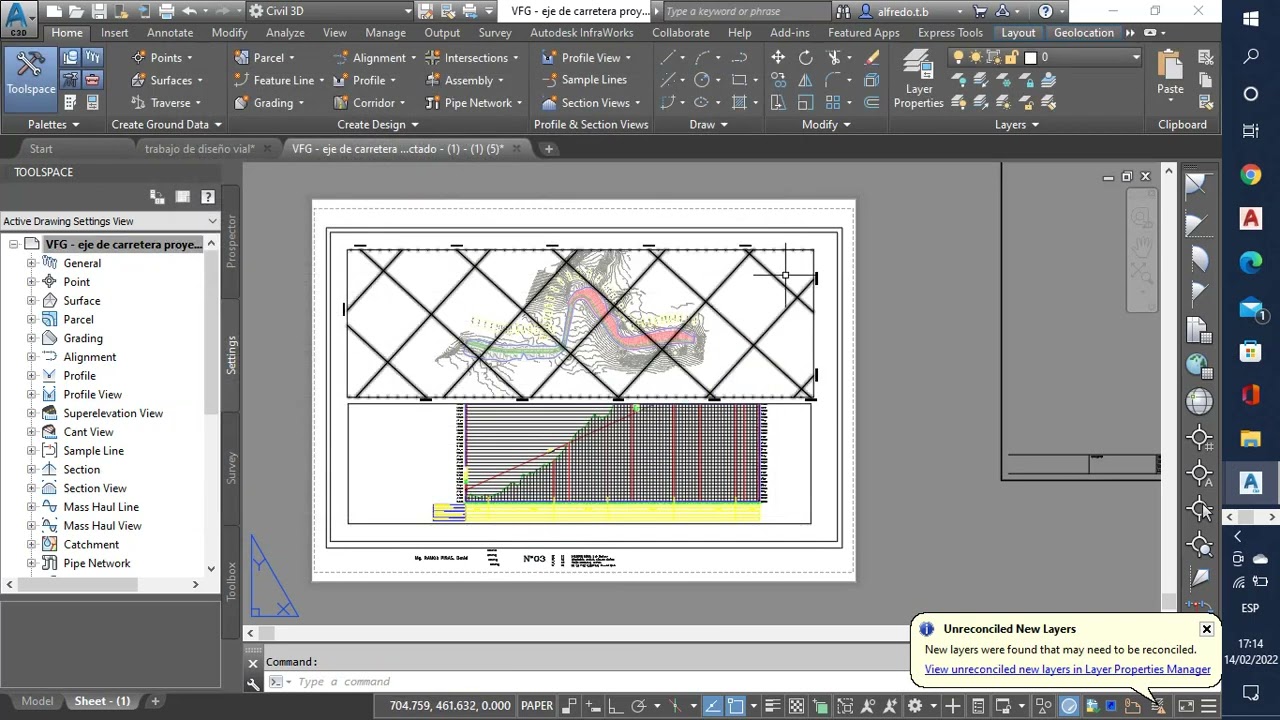Open Chrome from the Windows taskbar
1280x720 pixels.
[x=1251, y=176]
